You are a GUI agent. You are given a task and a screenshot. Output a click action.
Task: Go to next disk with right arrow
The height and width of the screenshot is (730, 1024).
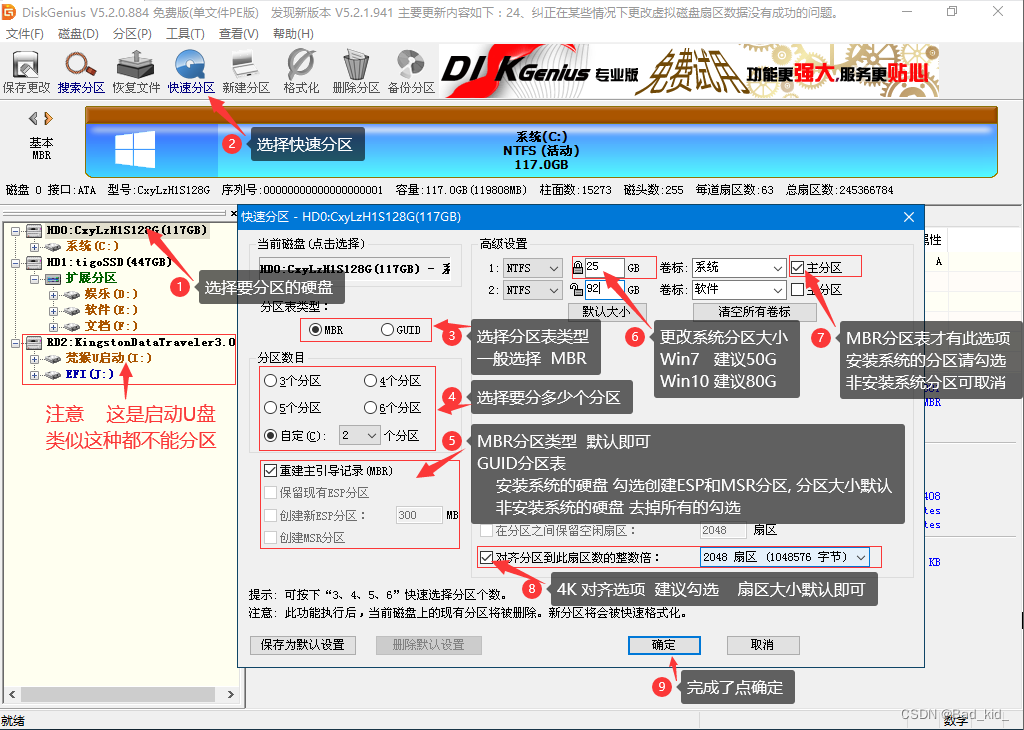(x=48, y=118)
